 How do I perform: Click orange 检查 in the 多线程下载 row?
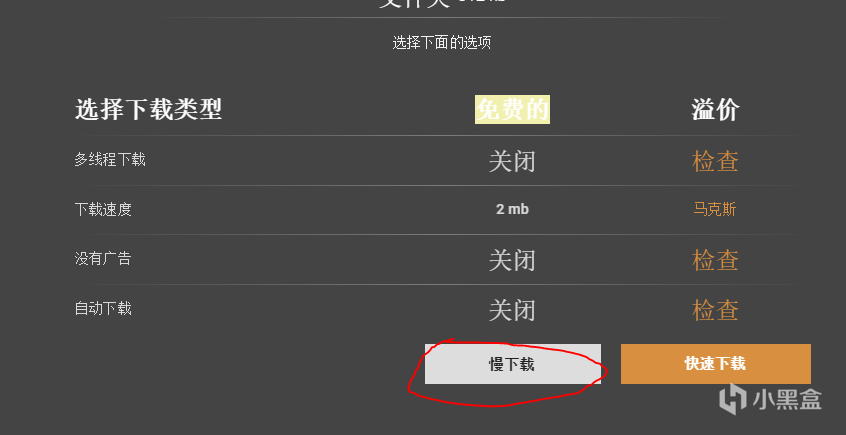(715, 161)
